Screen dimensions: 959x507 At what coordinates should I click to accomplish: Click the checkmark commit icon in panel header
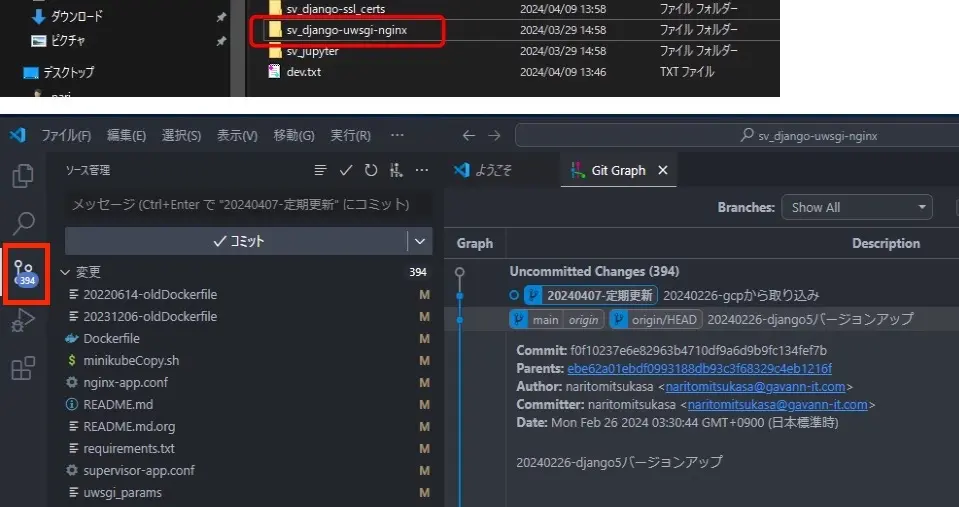pos(346,171)
